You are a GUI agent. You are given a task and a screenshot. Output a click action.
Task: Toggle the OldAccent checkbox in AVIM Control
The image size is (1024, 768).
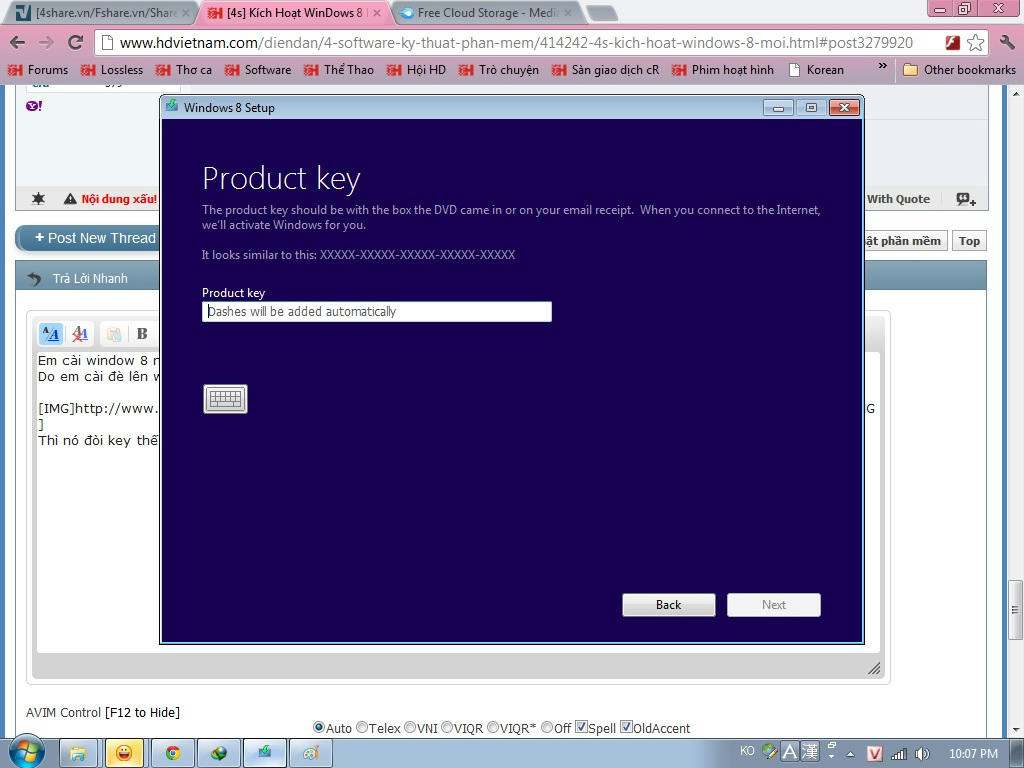point(626,726)
